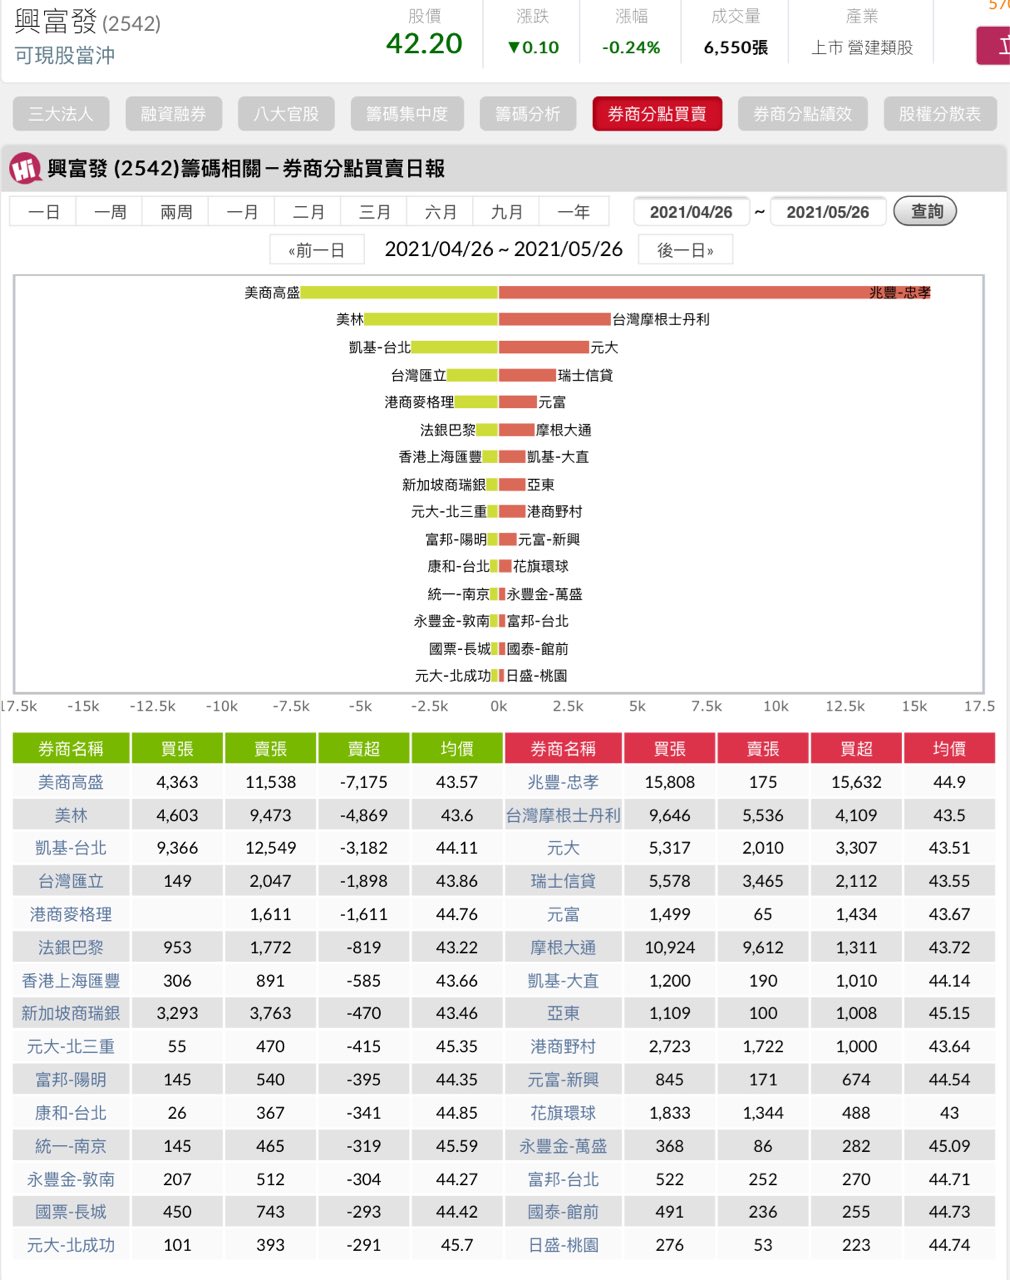The image size is (1010, 1280).
Task: Open the 三大法人 tab
Action: 61,114
